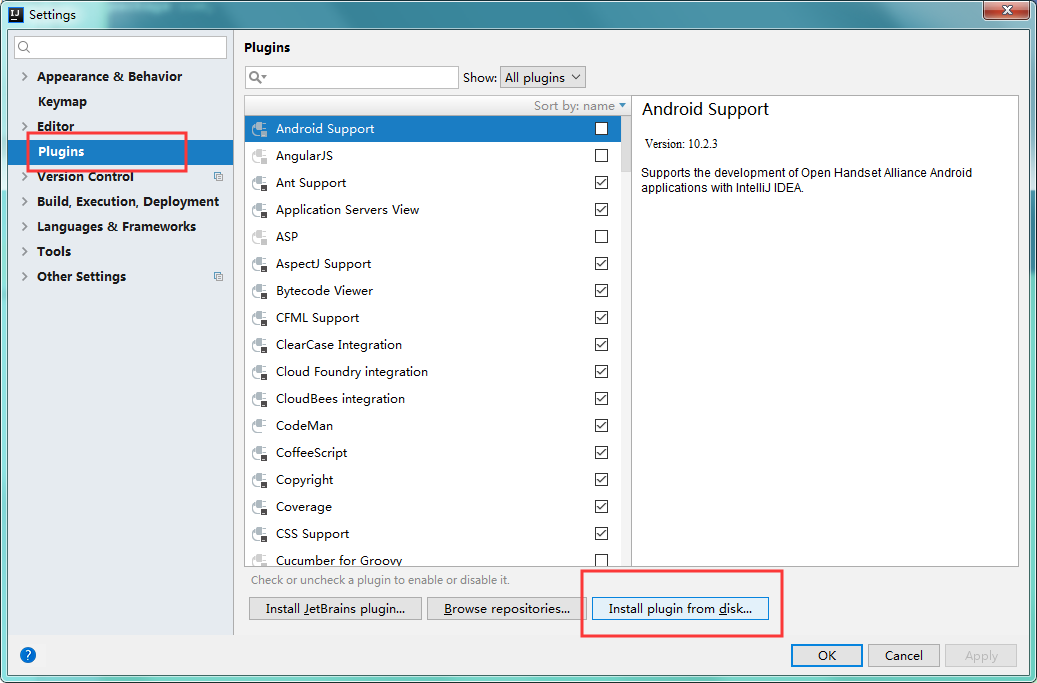
Task: Click the project-level icon beside Version Control
Action: 218,177
